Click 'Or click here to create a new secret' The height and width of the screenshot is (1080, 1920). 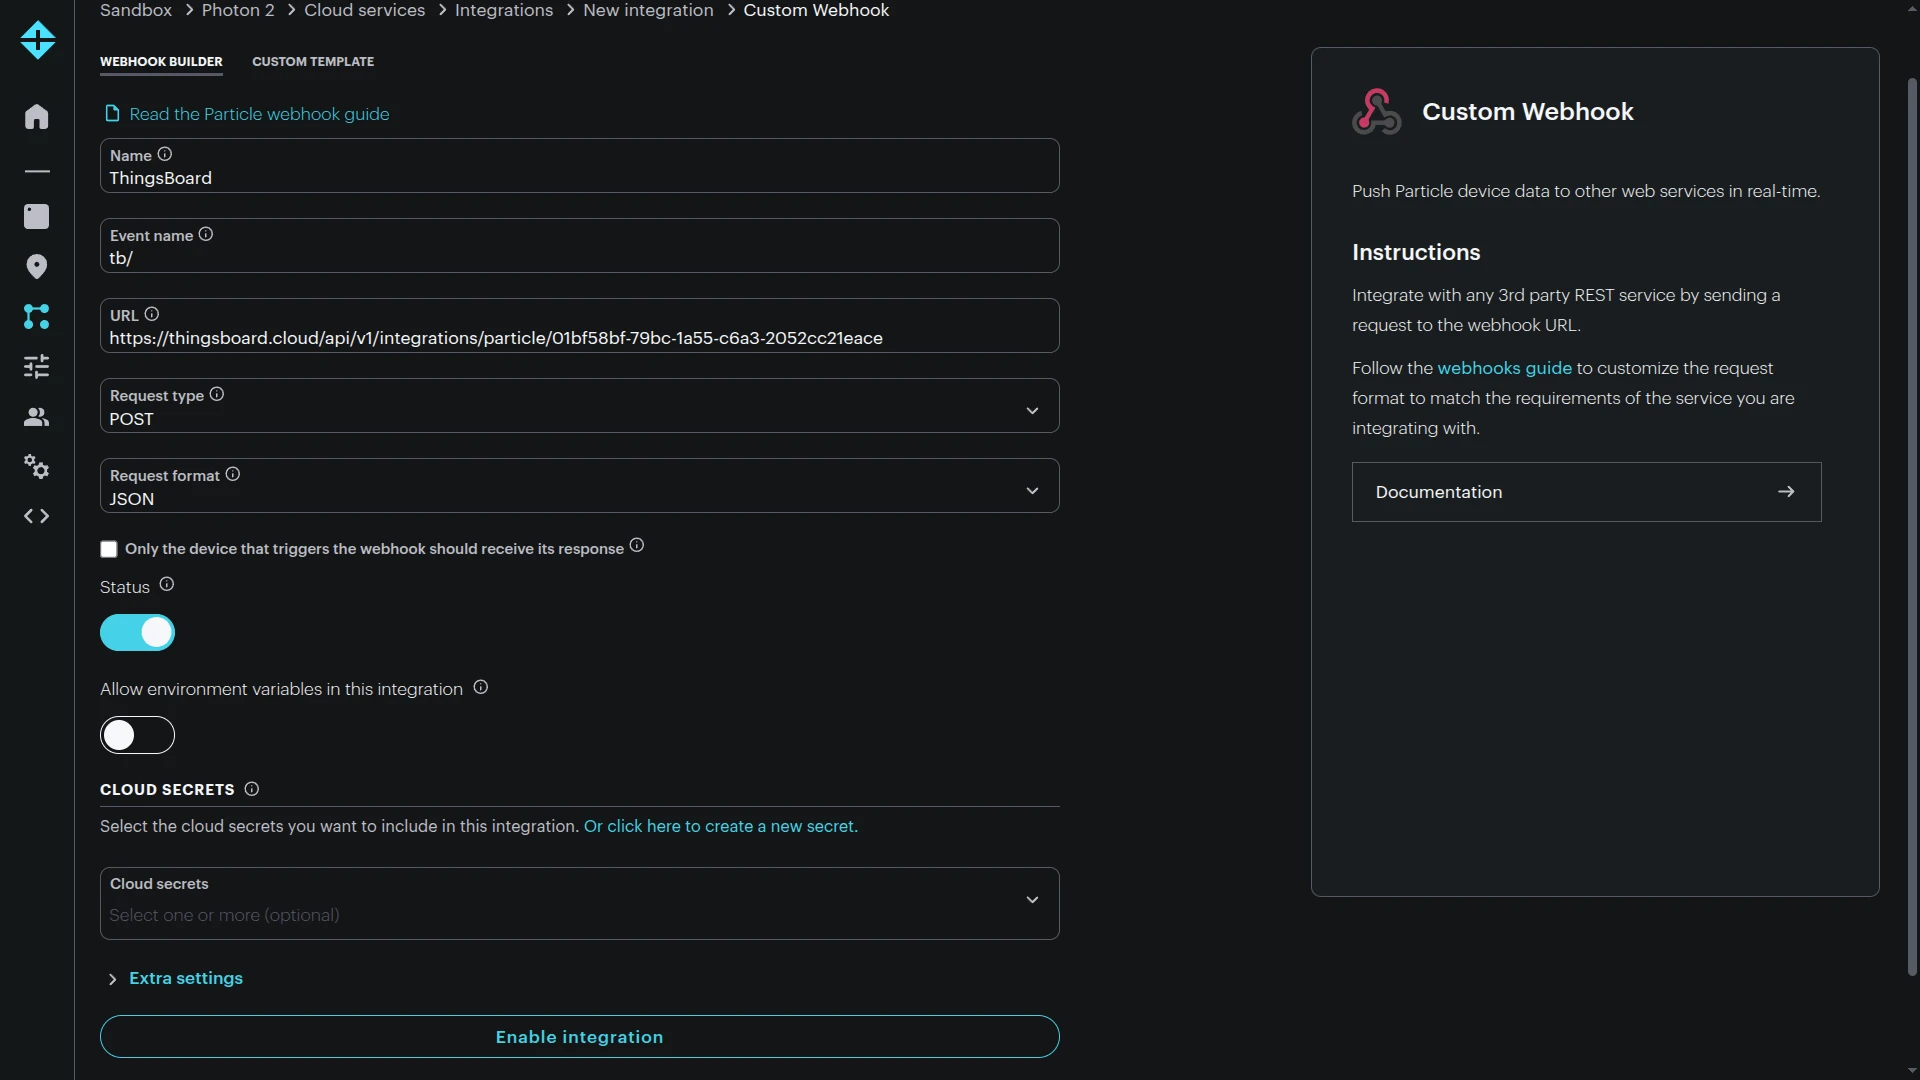(x=721, y=826)
